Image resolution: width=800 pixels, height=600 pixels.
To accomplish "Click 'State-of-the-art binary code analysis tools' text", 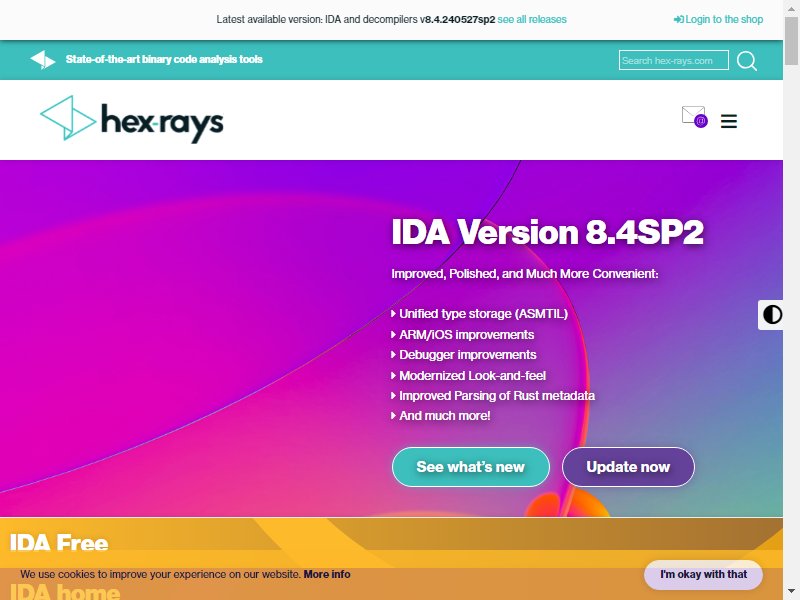I will point(164,59).
